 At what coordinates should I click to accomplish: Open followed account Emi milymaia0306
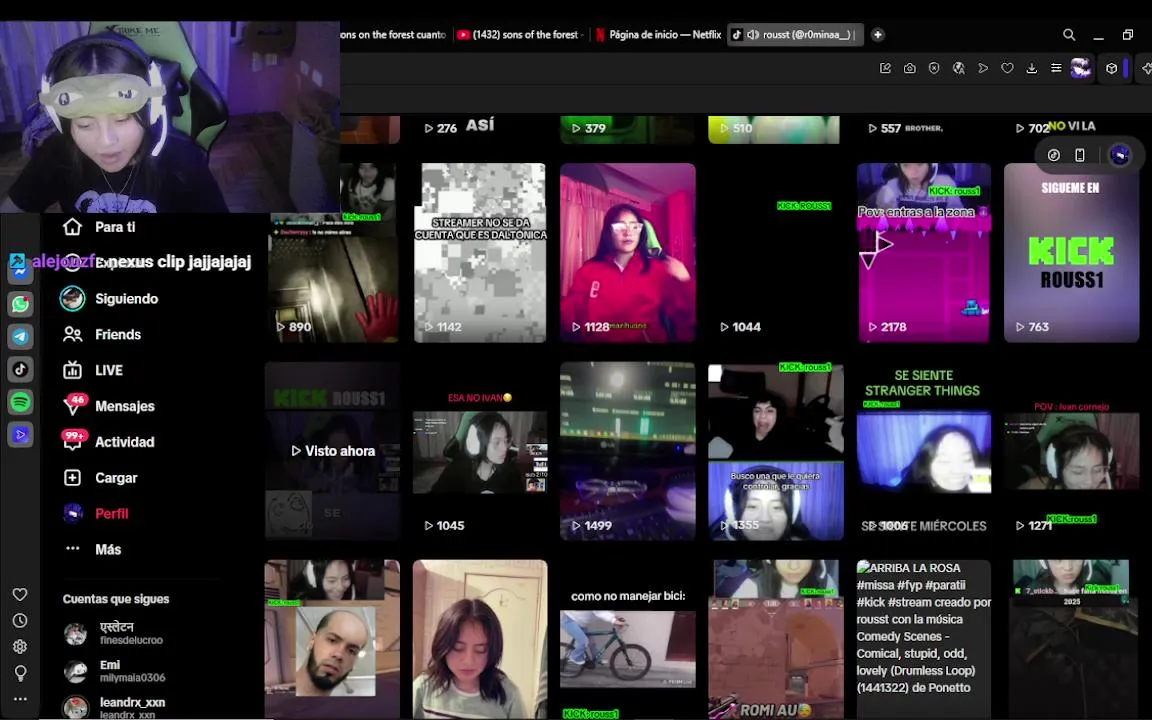pos(115,671)
